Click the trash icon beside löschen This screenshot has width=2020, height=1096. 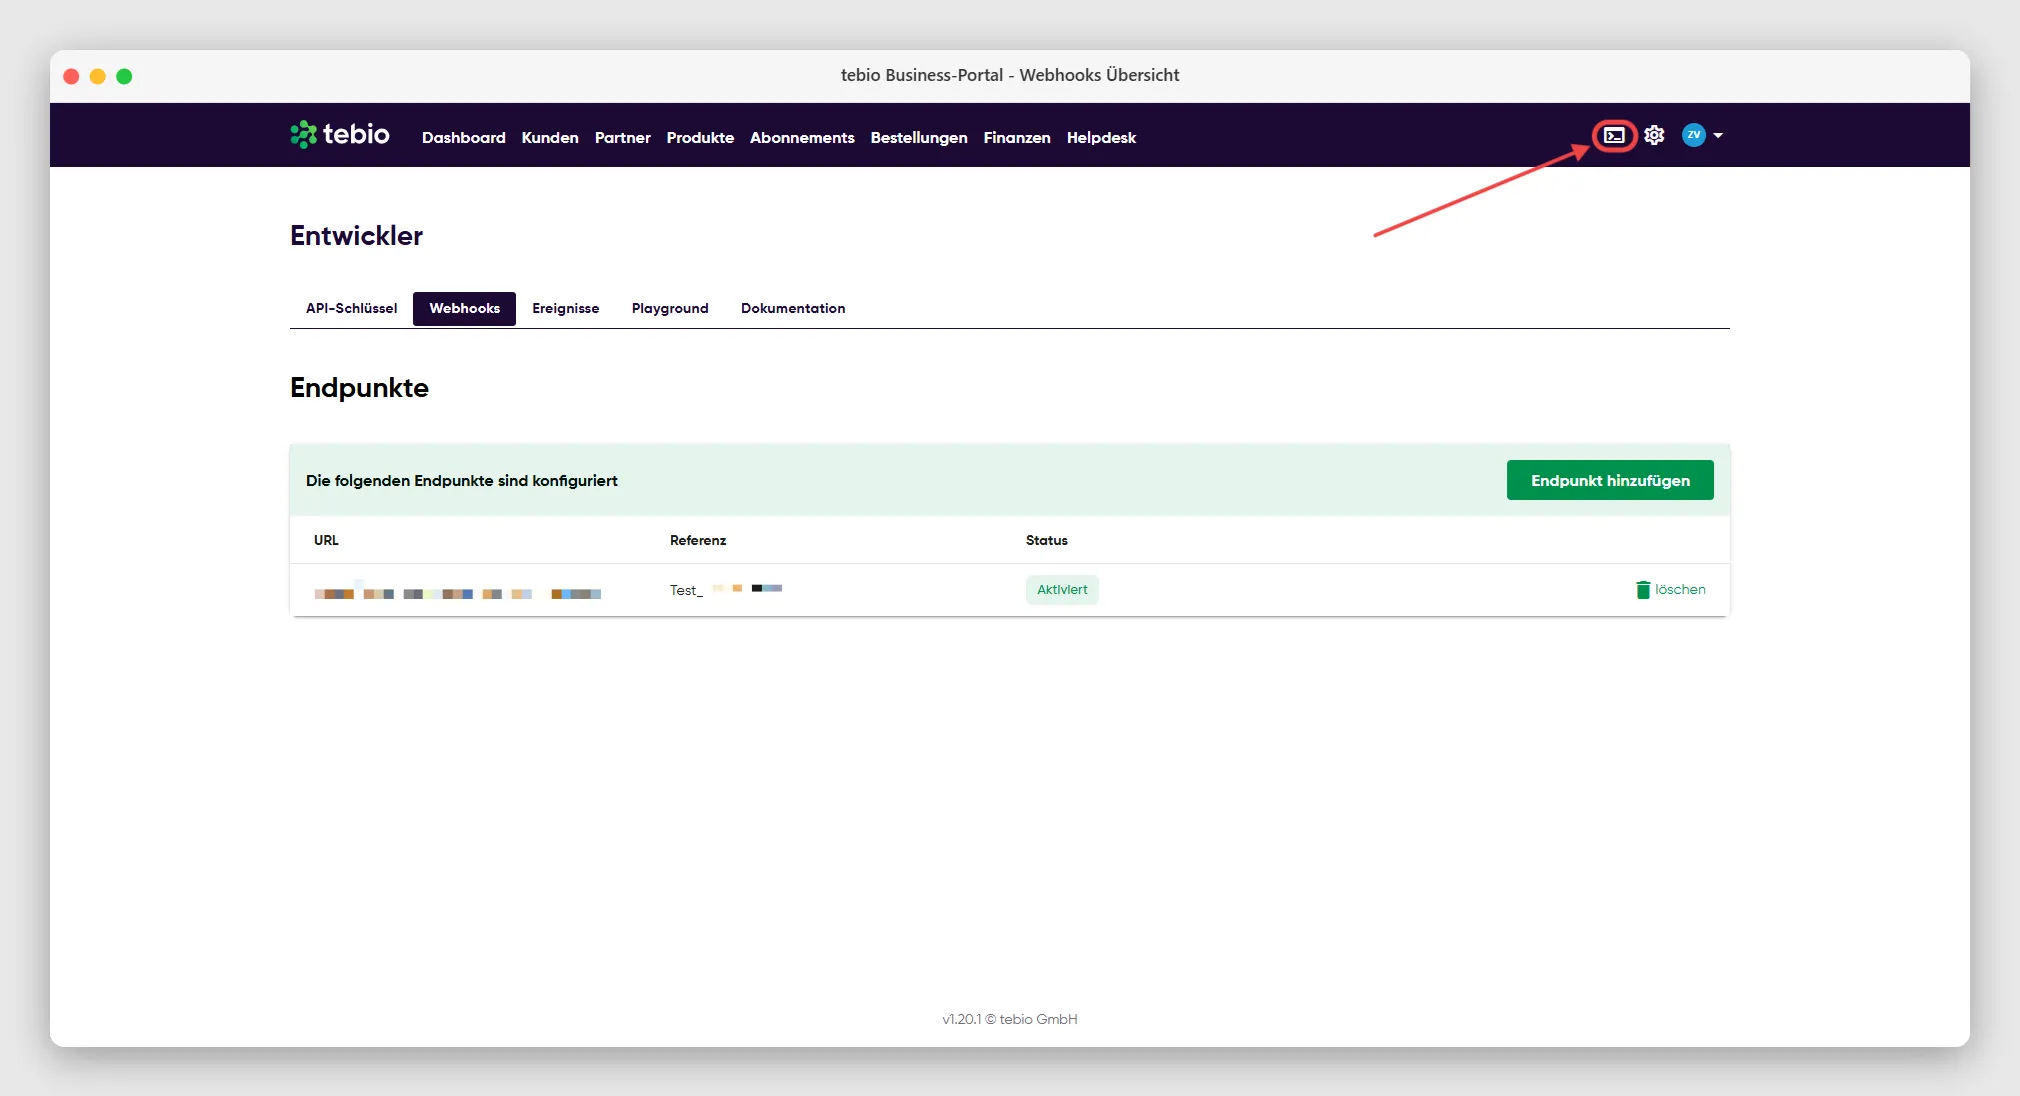click(1643, 590)
